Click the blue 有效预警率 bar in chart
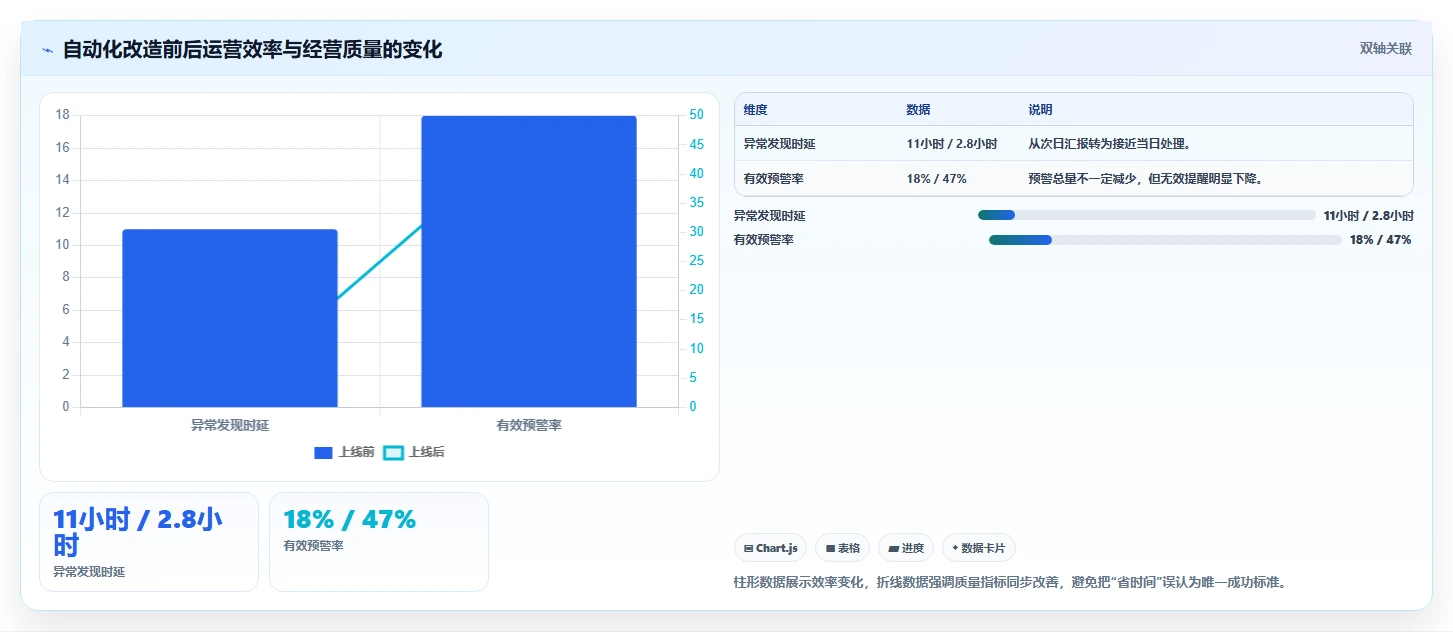 (x=529, y=261)
